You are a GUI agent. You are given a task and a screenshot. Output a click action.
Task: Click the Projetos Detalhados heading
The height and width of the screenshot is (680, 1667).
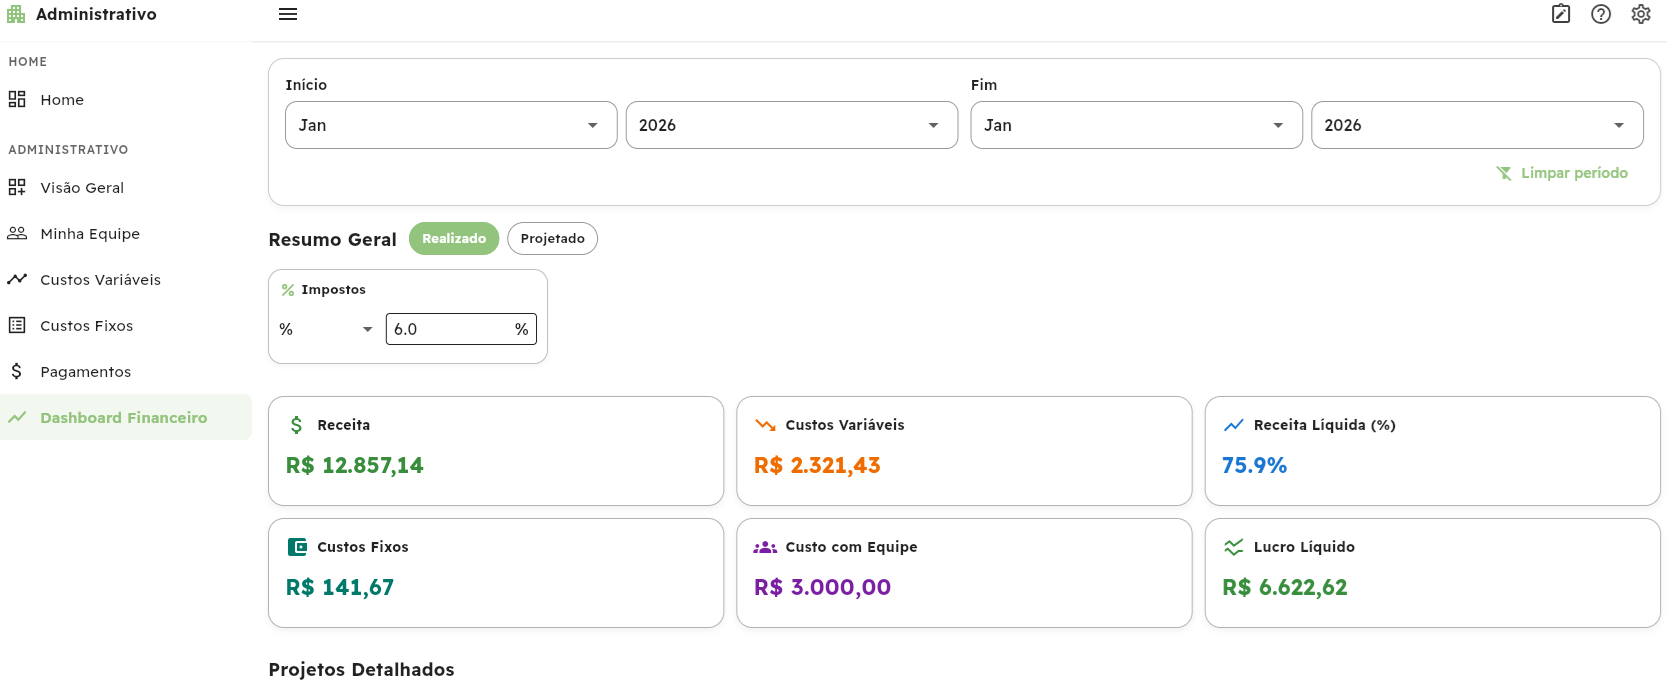(361, 669)
